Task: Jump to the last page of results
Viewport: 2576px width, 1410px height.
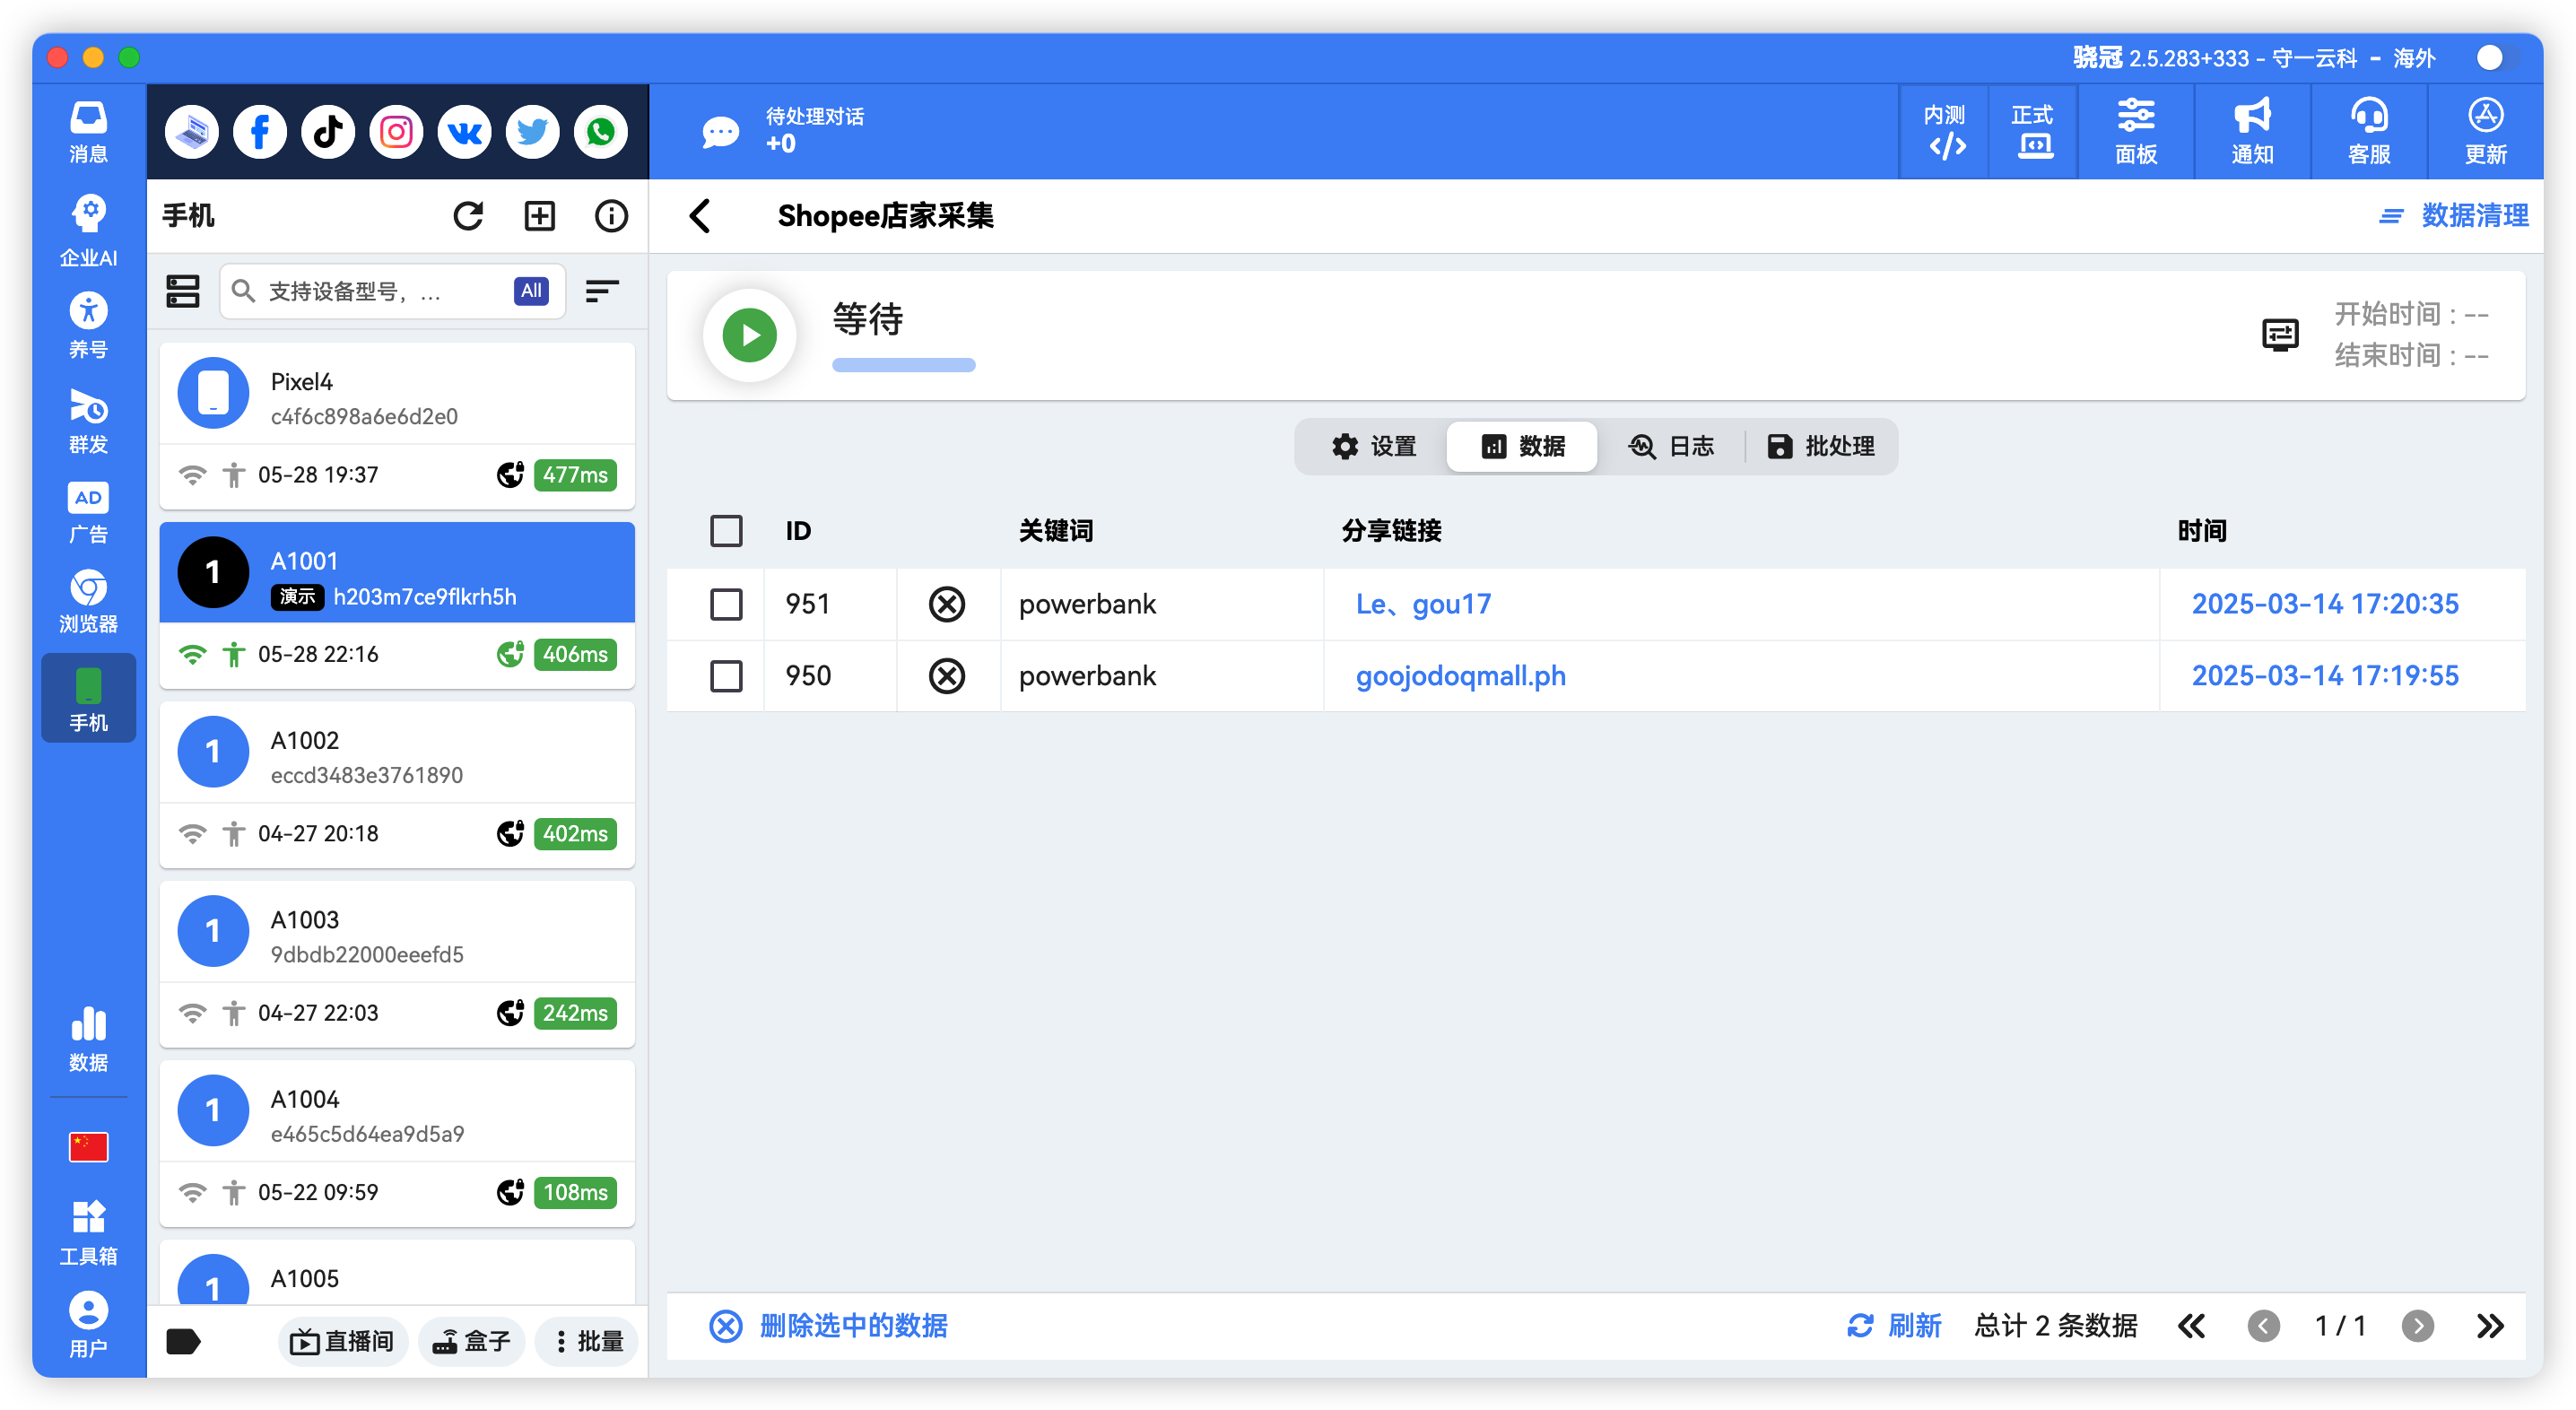Action: 2489,1326
